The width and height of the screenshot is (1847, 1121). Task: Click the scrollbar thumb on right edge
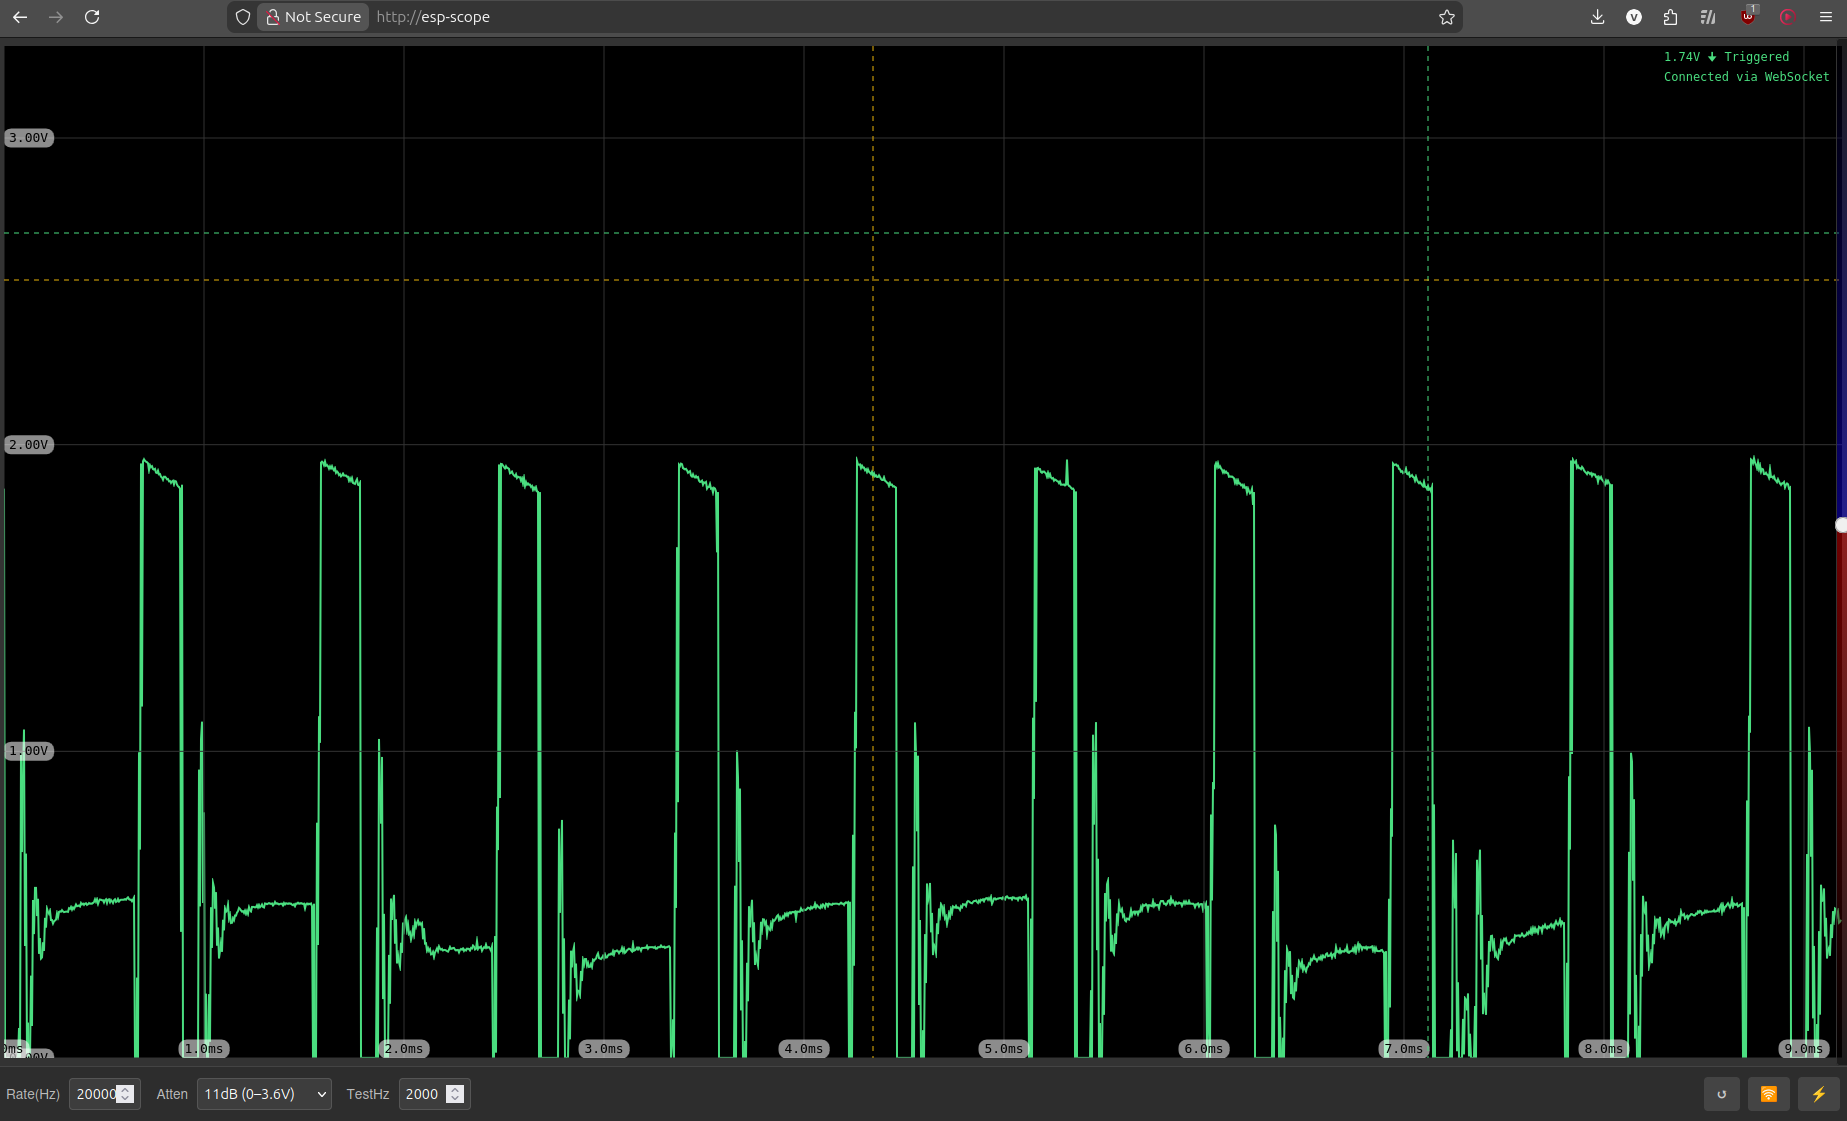tap(1840, 525)
